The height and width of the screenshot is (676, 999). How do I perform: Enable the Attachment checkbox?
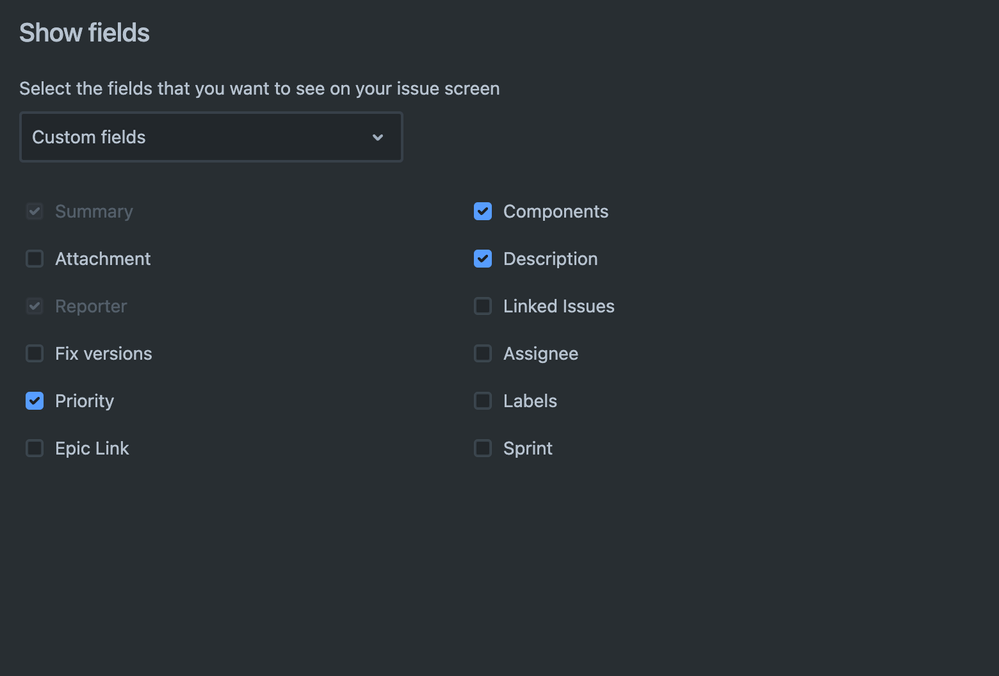(x=34, y=258)
